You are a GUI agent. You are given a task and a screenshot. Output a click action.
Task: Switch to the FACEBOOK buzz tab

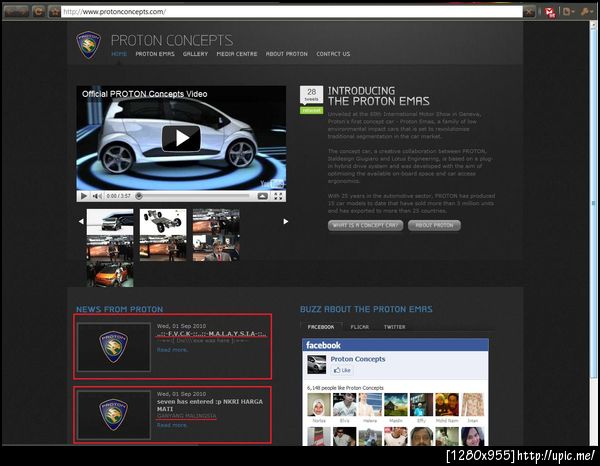pyautogui.click(x=321, y=327)
